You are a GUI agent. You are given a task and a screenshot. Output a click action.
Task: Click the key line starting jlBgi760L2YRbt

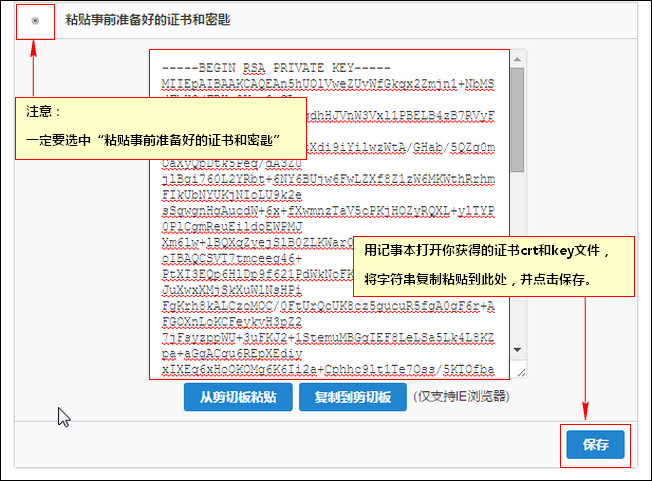[x=328, y=179]
